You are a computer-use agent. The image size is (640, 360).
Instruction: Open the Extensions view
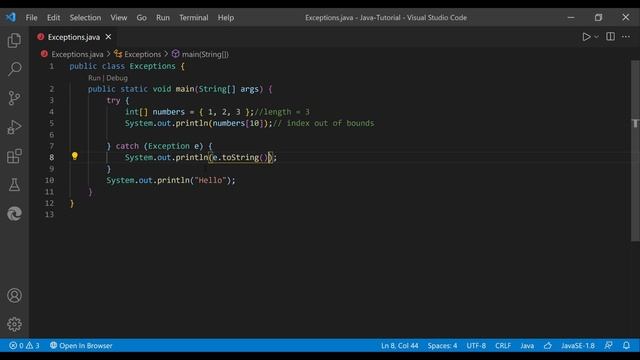point(14,156)
